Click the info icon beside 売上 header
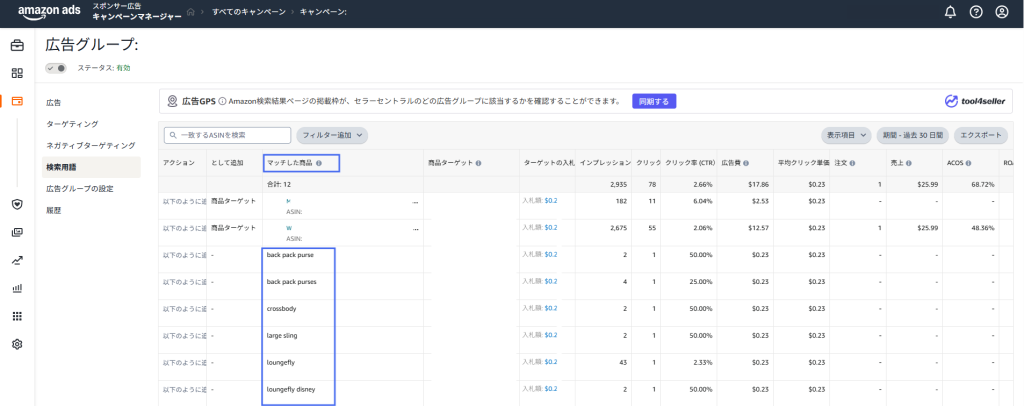The image size is (1024, 406). click(x=908, y=163)
